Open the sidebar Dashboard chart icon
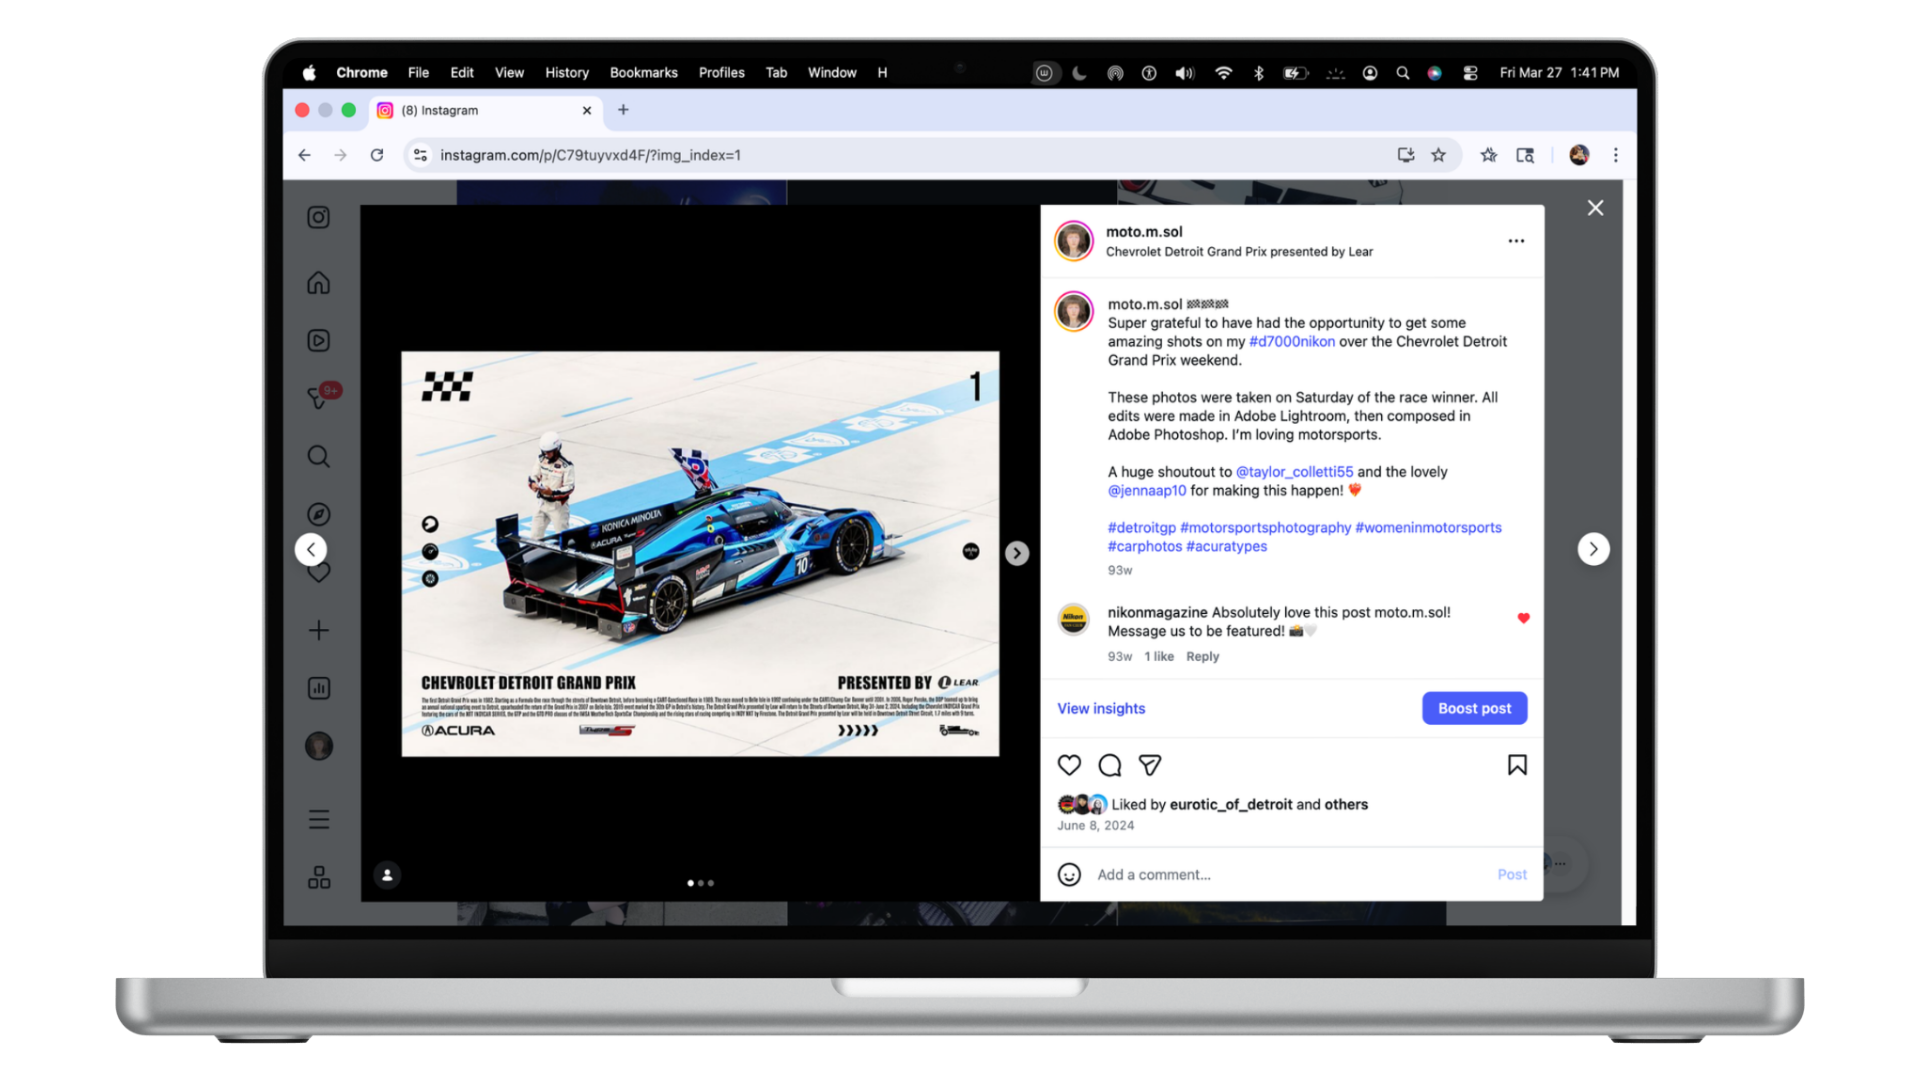This screenshot has height=1080, width=1920. [318, 688]
